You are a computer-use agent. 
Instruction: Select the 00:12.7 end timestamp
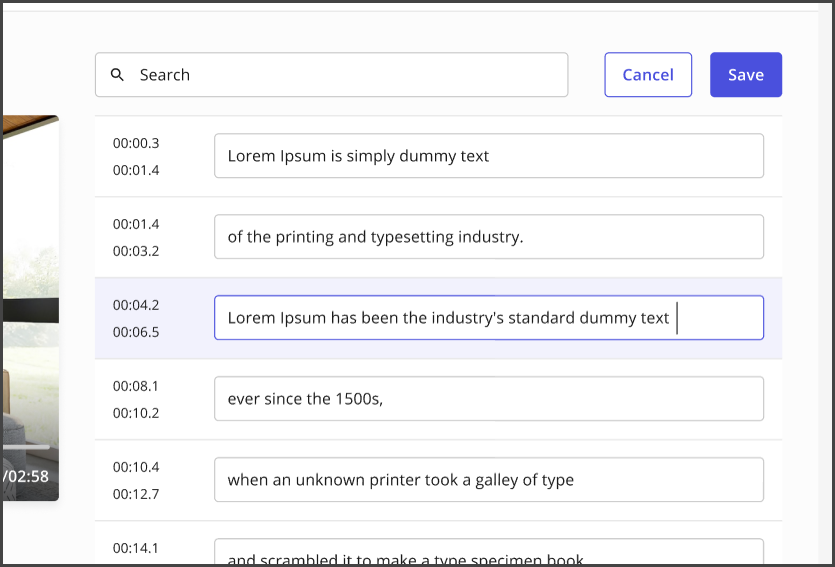136,494
